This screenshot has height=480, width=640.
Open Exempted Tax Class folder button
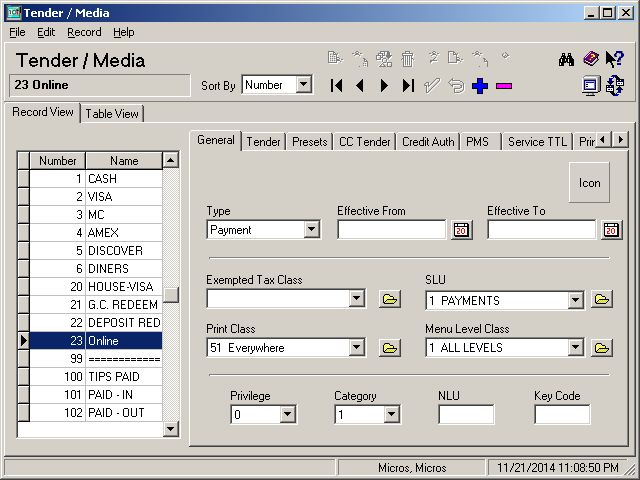(390, 300)
